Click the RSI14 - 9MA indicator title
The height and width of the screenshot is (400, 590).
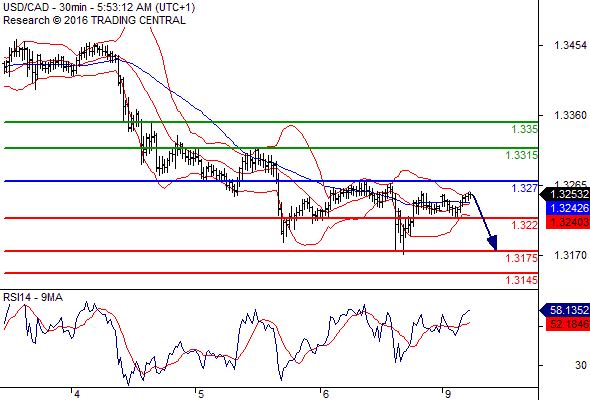[x=33, y=297]
